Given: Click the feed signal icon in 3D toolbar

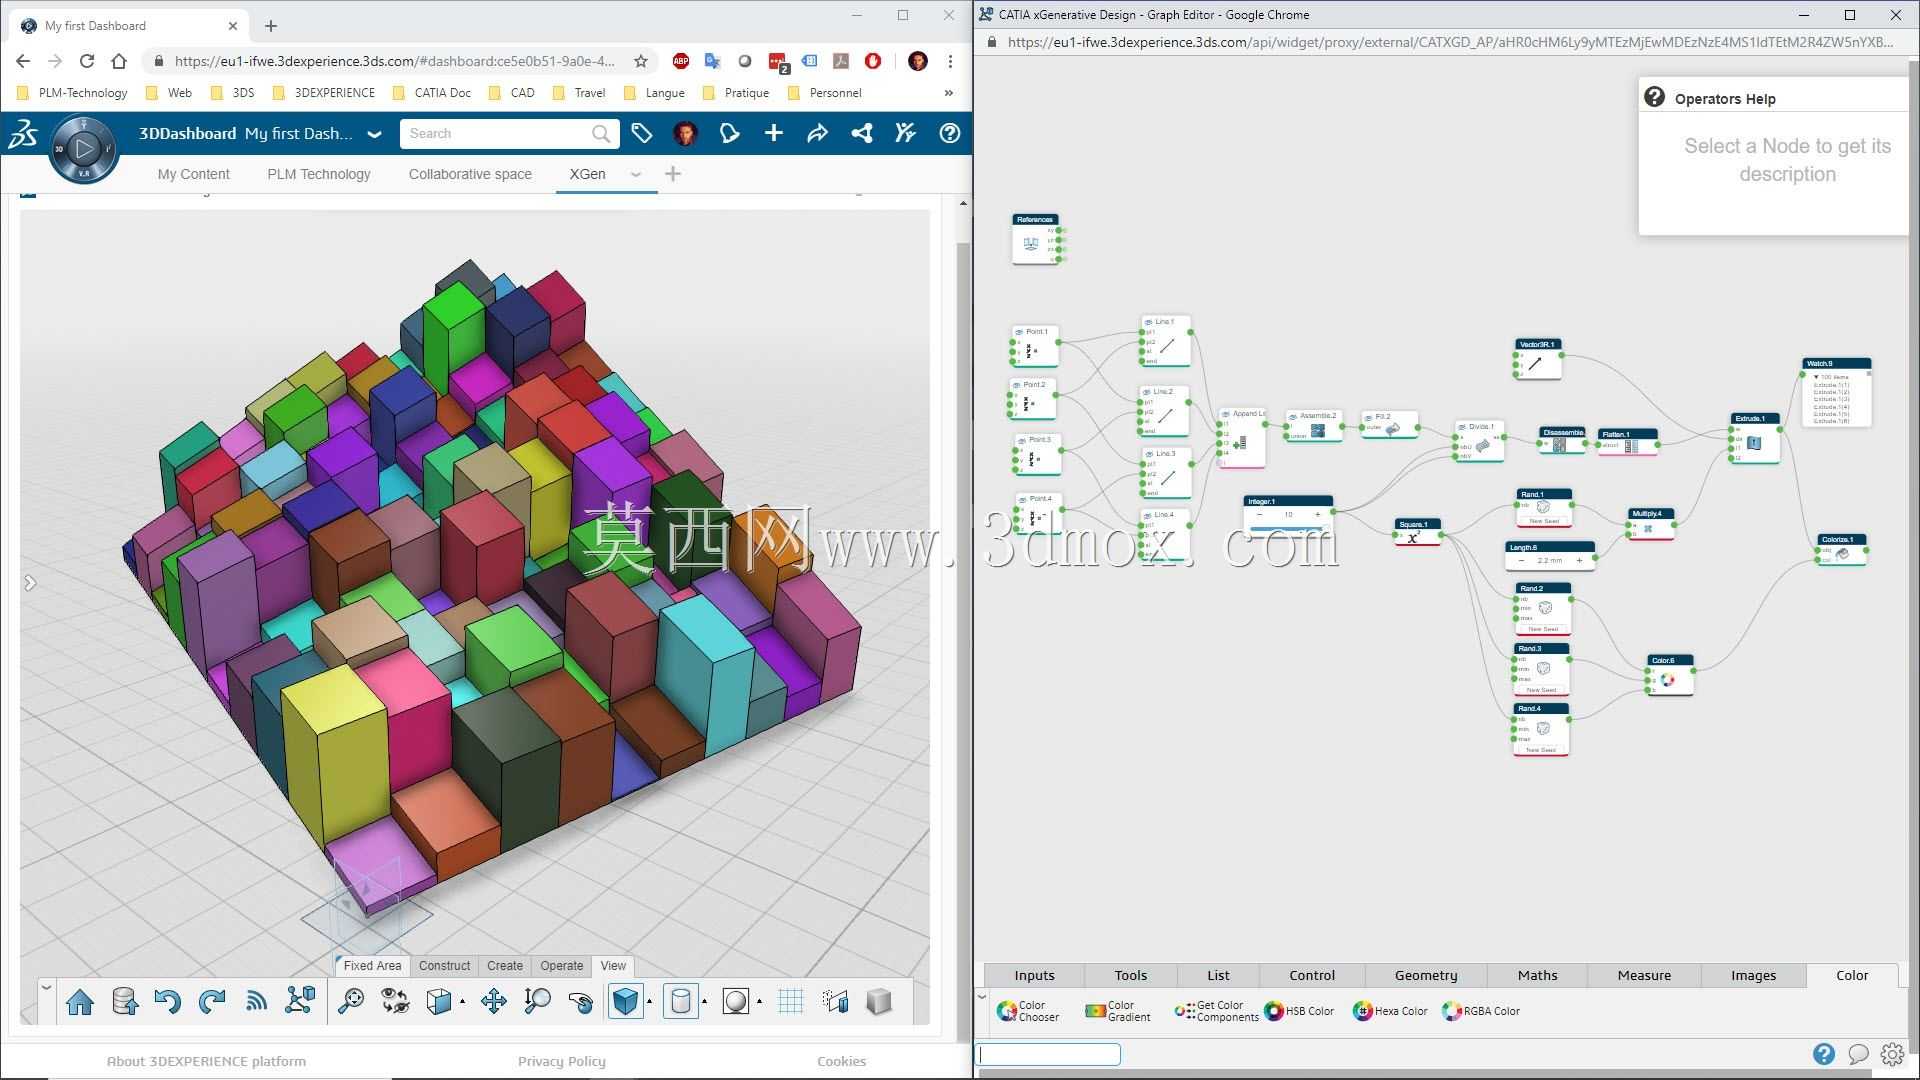Looking at the screenshot, I should [256, 1001].
